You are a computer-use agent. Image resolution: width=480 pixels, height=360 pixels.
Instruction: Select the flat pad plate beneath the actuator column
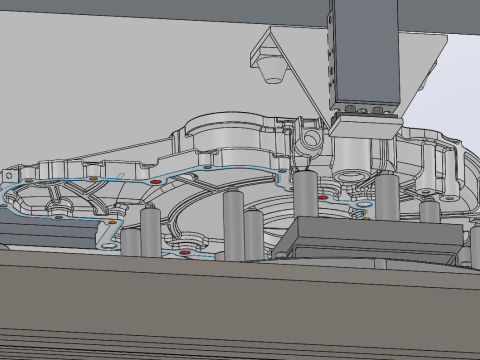tap(366, 127)
